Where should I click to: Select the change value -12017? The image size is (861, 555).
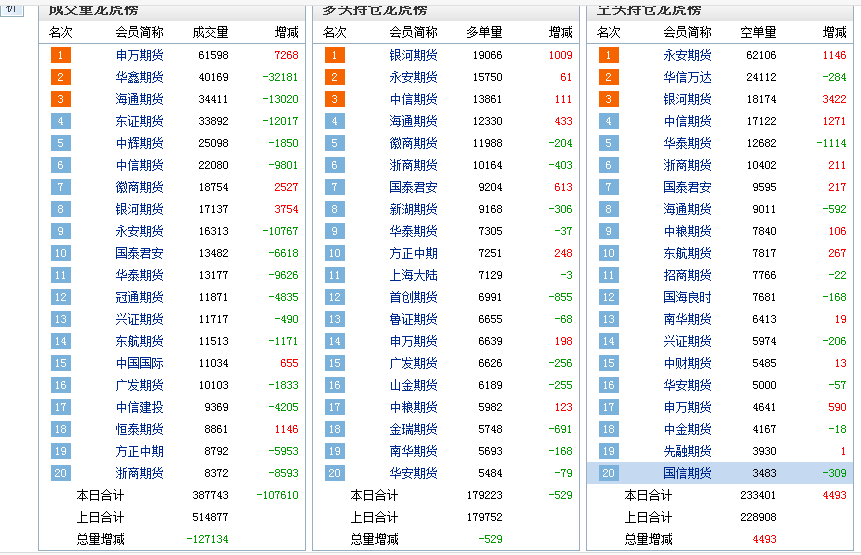pyautogui.click(x=281, y=121)
